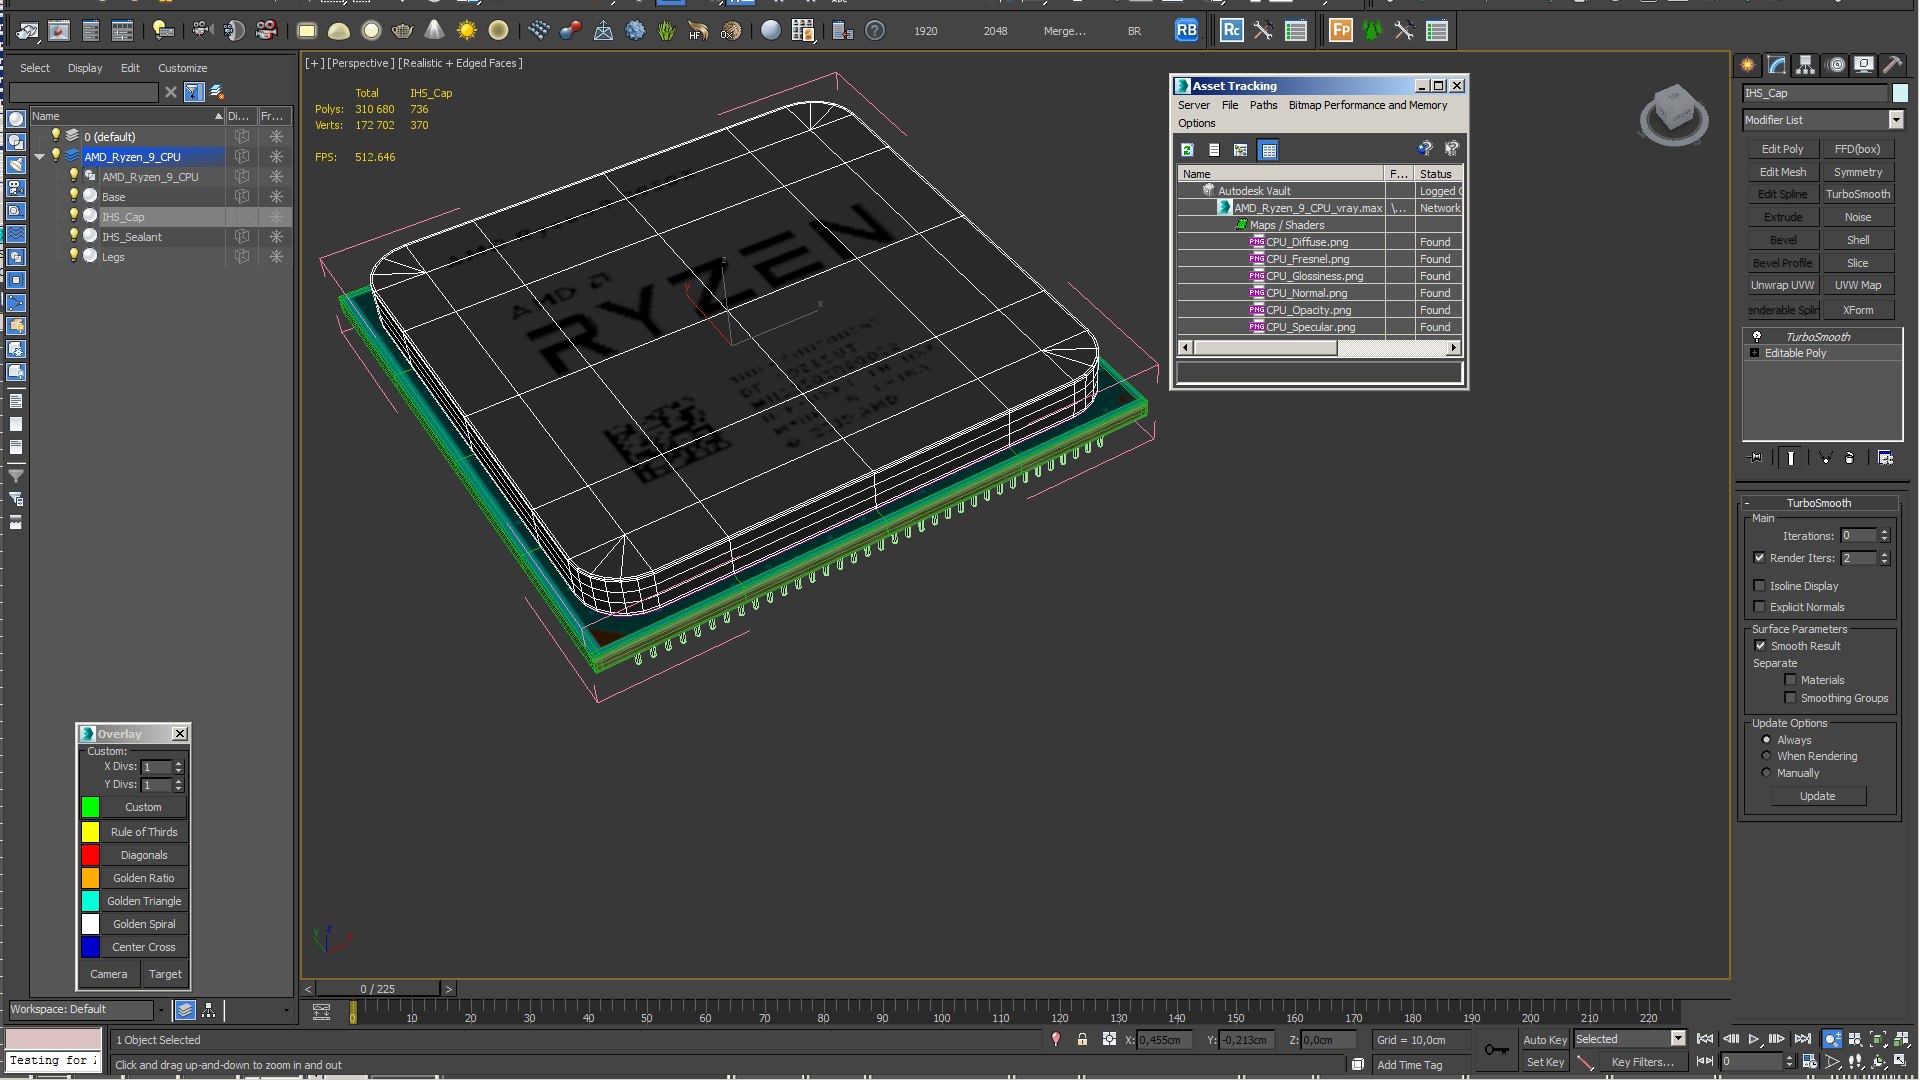The image size is (1920, 1080).
Task: Open the Display command panel tab
Action: pyautogui.click(x=1864, y=65)
